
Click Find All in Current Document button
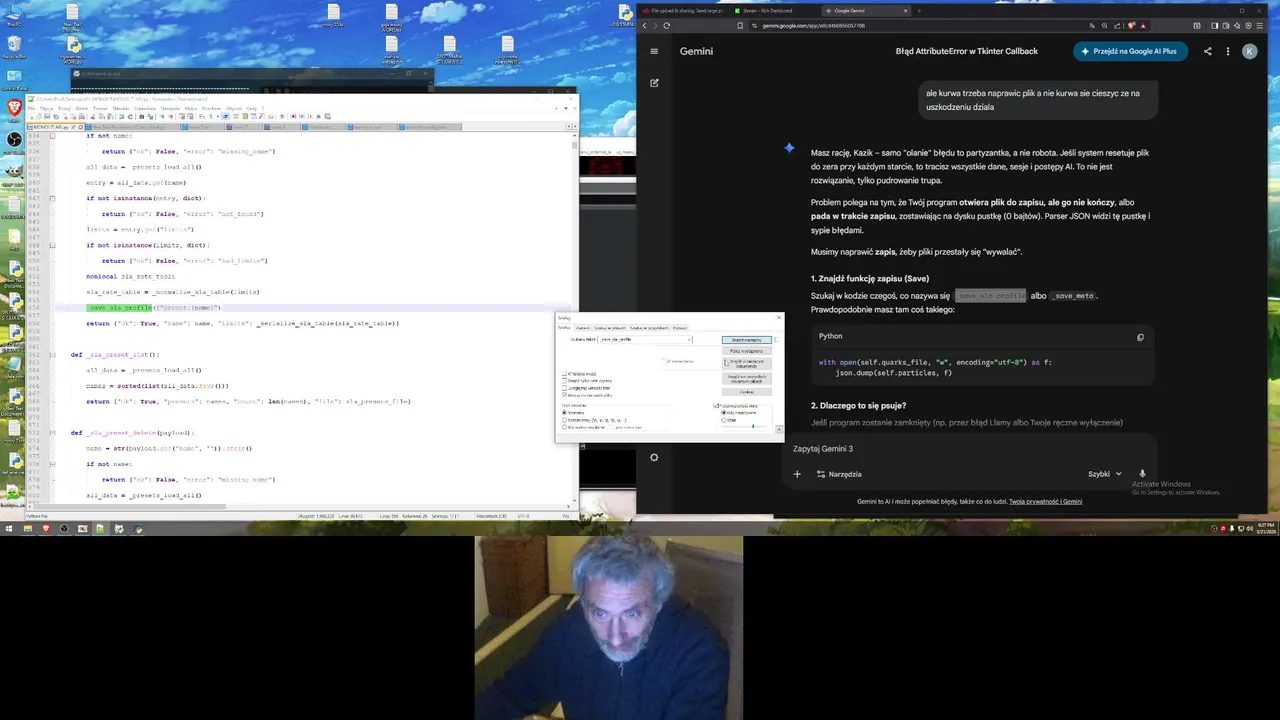(747, 364)
